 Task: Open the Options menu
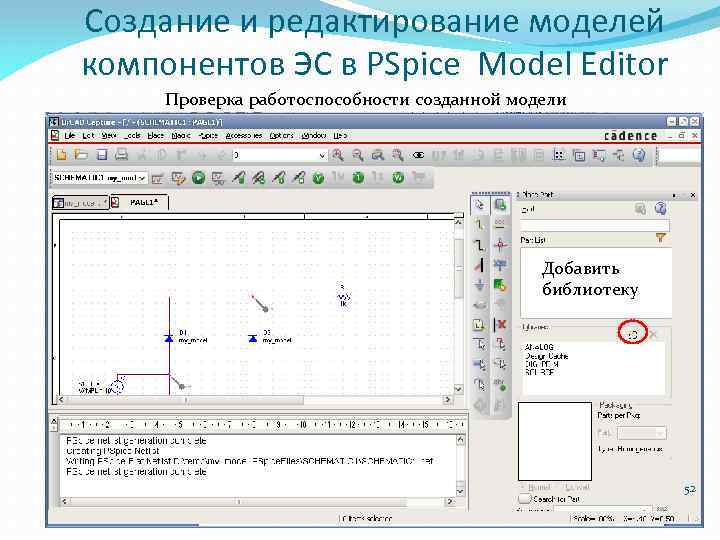pyautogui.click(x=281, y=136)
